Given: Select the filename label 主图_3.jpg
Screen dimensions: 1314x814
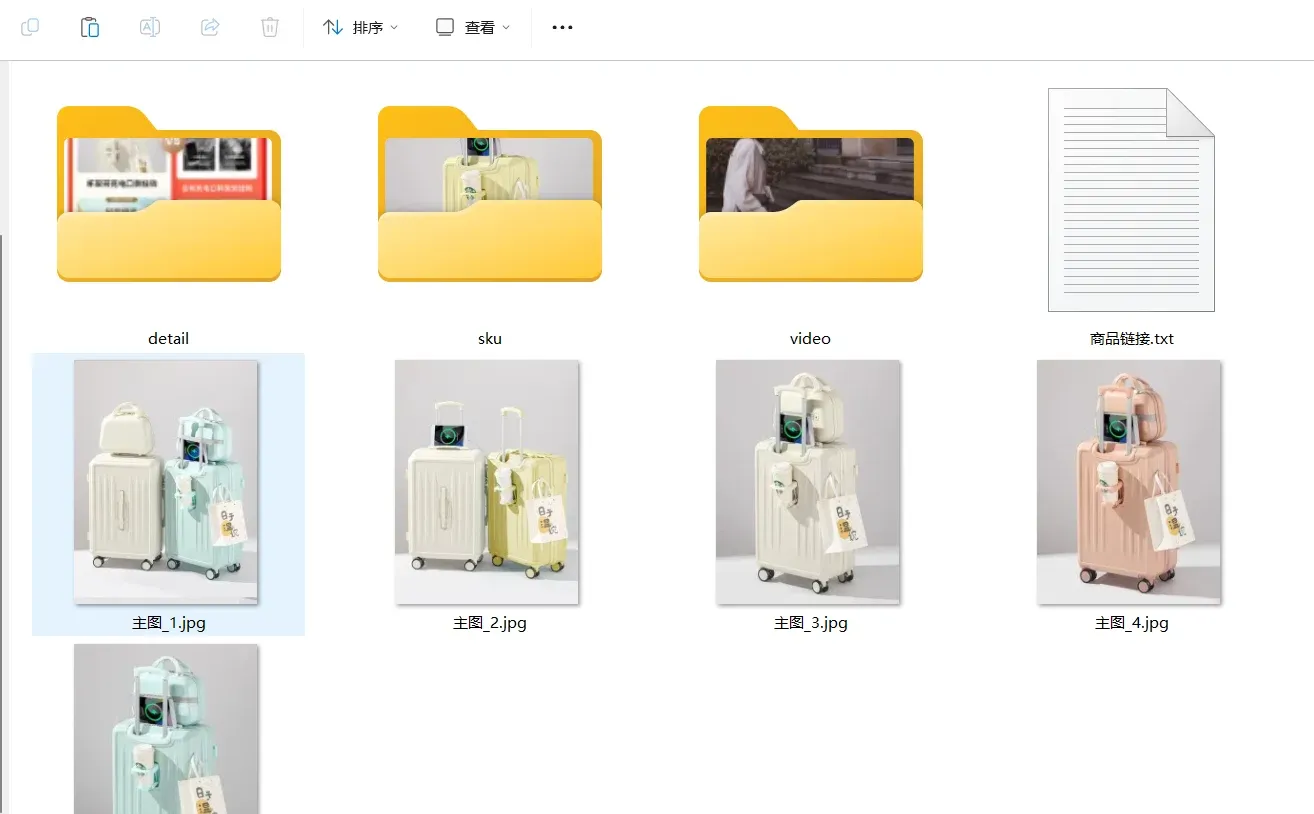Looking at the screenshot, I should [x=810, y=622].
